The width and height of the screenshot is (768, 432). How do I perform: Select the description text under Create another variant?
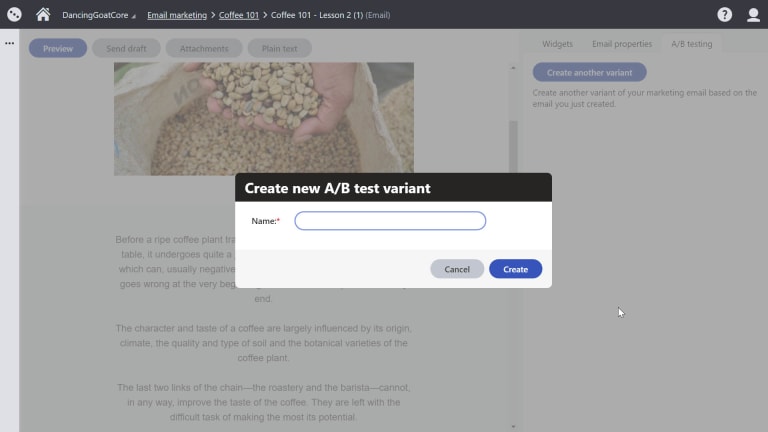645,98
